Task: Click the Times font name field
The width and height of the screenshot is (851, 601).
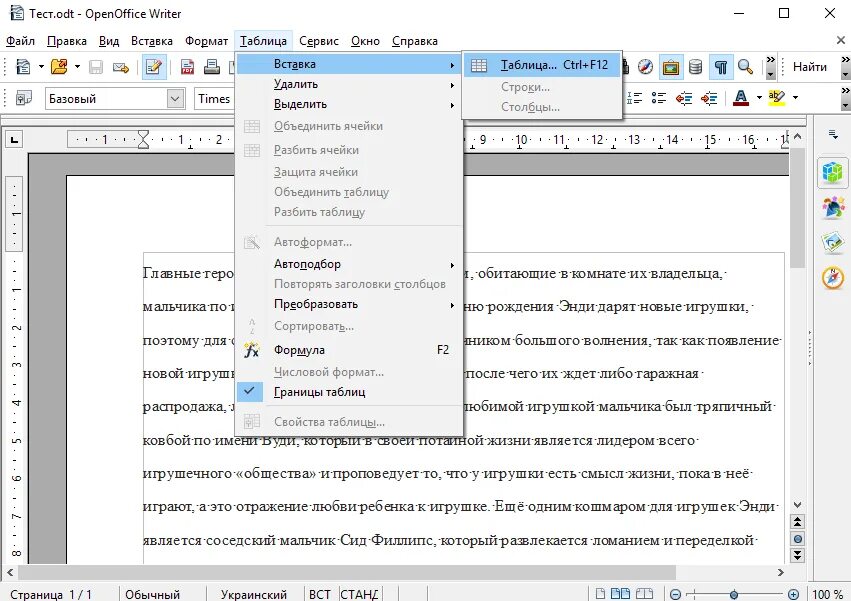Action: click(214, 99)
